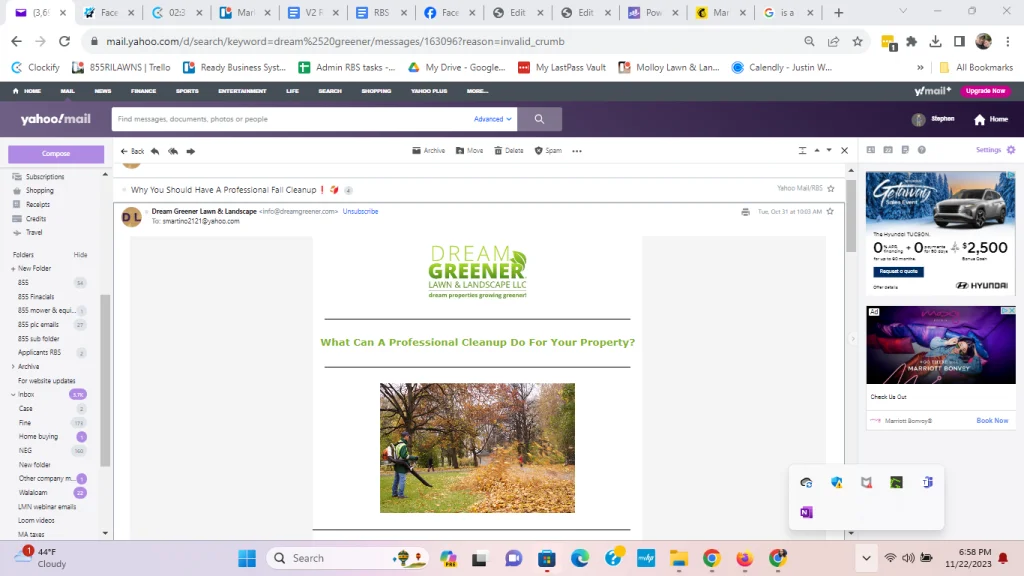
Task: Open Microsoft Edge from the taskbar
Action: click(x=580, y=558)
